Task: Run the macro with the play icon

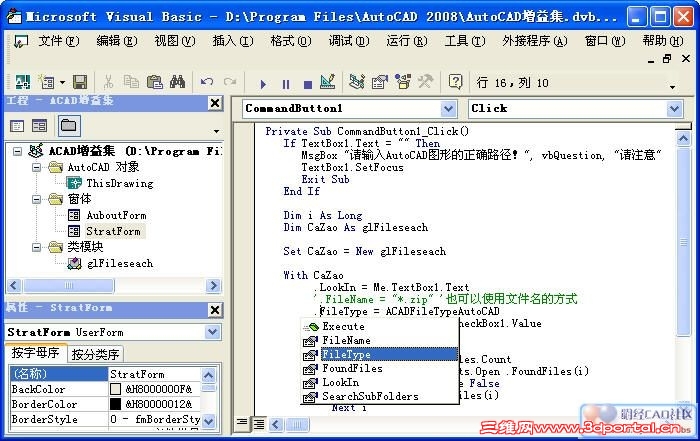Action: click(x=263, y=83)
